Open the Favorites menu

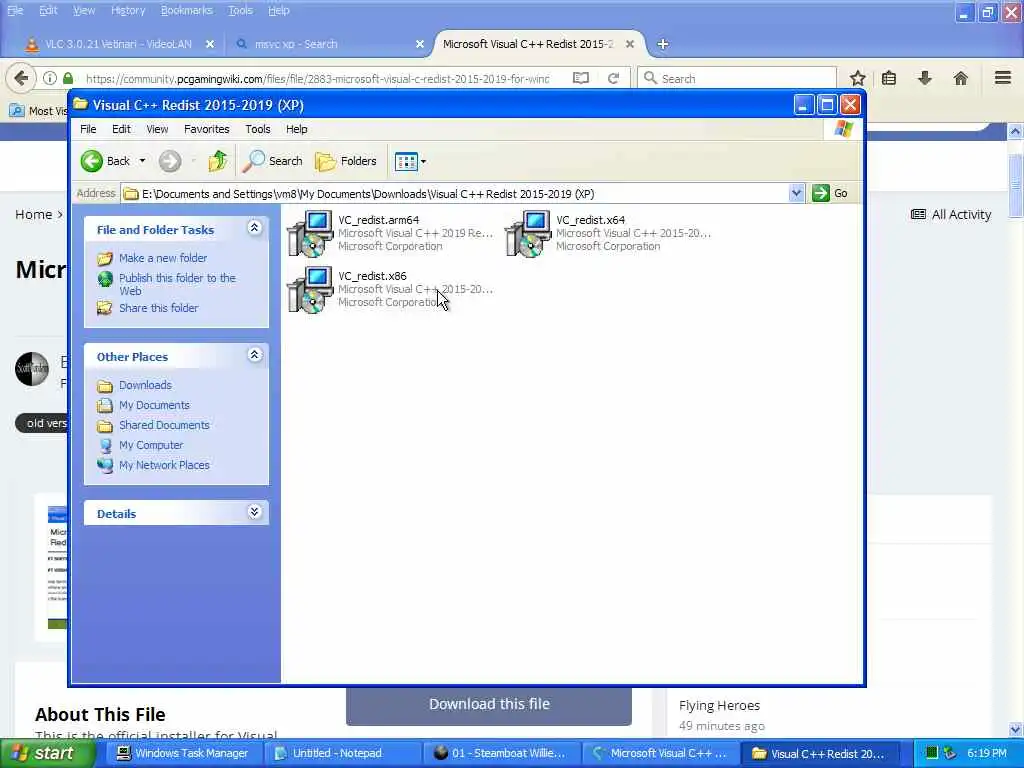tap(206, 129)
